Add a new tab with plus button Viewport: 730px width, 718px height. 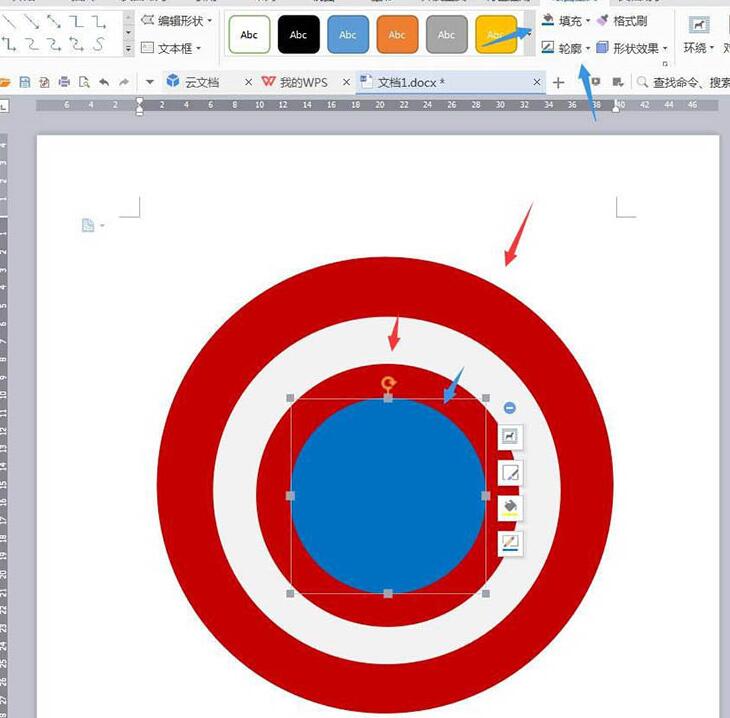[559, 82]
